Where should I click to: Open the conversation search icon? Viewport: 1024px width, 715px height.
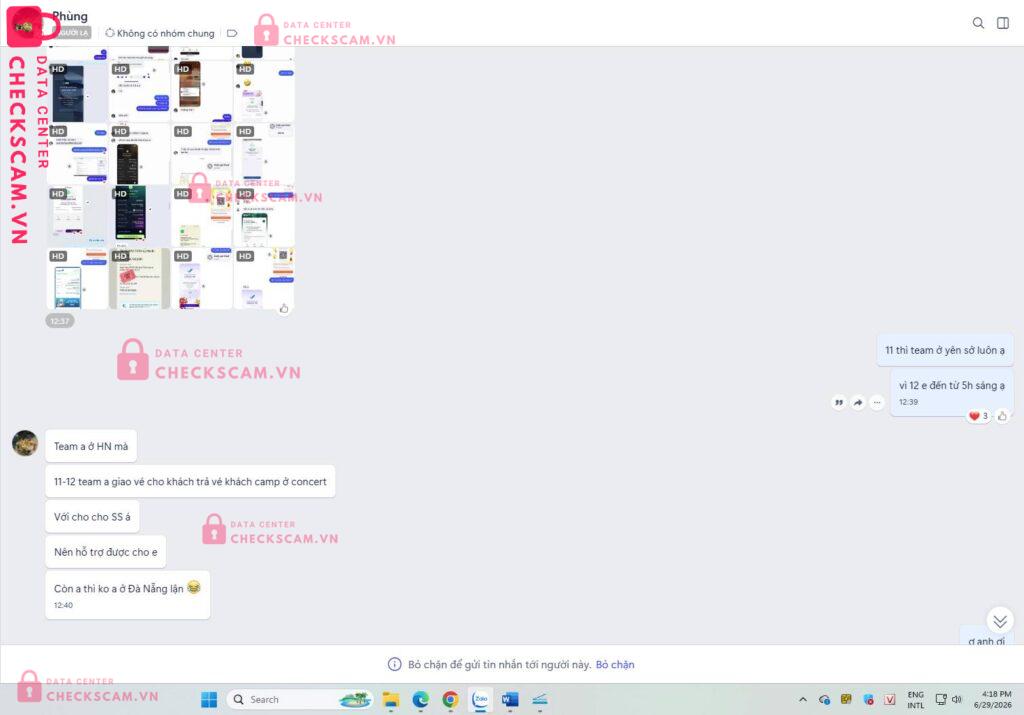click(x=978, y=23)
